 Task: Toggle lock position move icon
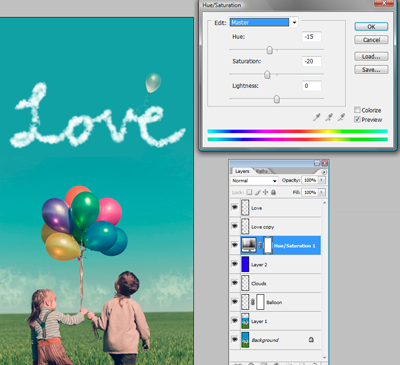pos(266,192)
